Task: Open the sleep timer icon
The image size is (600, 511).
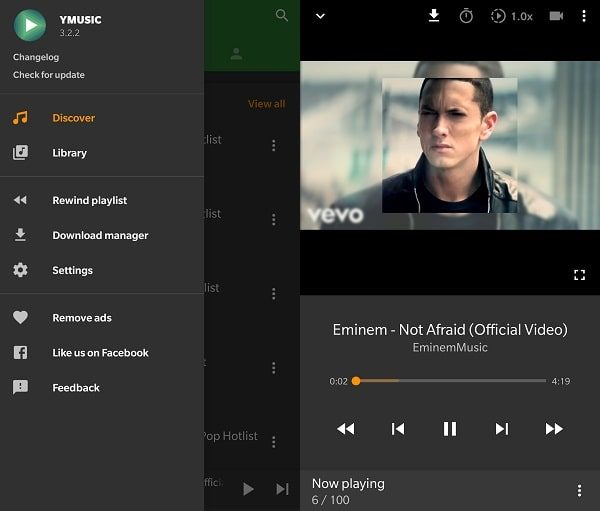Action: tap(466, 16)
